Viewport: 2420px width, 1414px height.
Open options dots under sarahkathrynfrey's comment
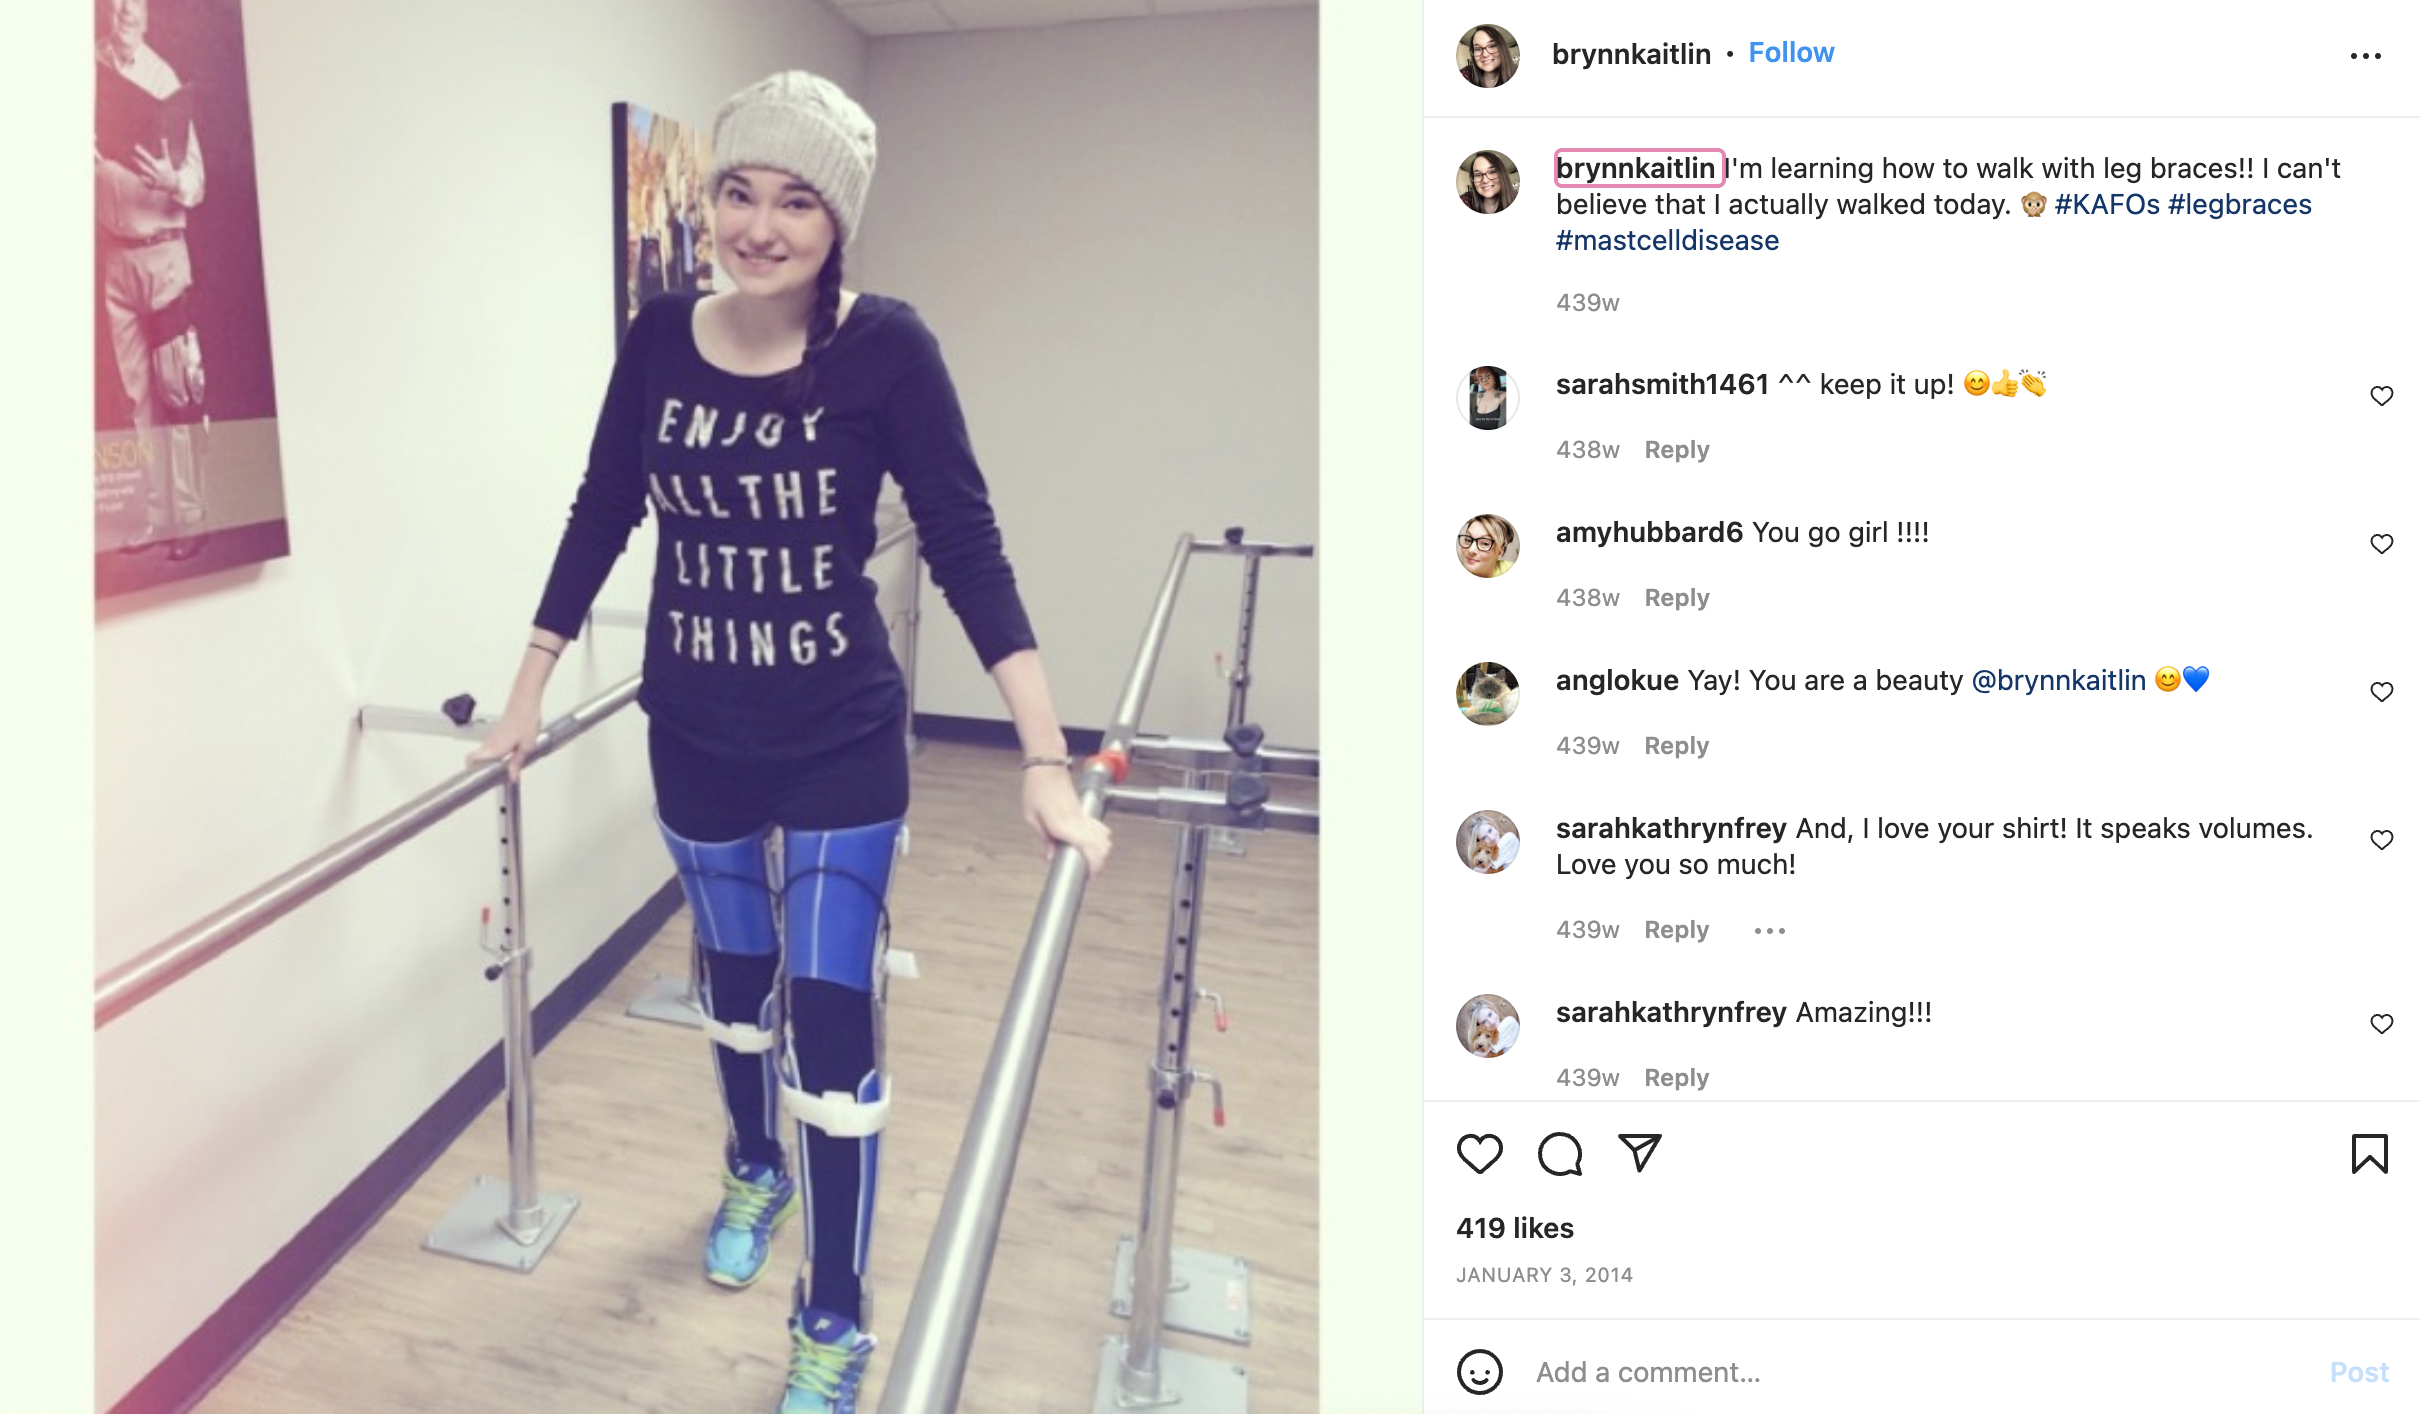pos(1769,931)
